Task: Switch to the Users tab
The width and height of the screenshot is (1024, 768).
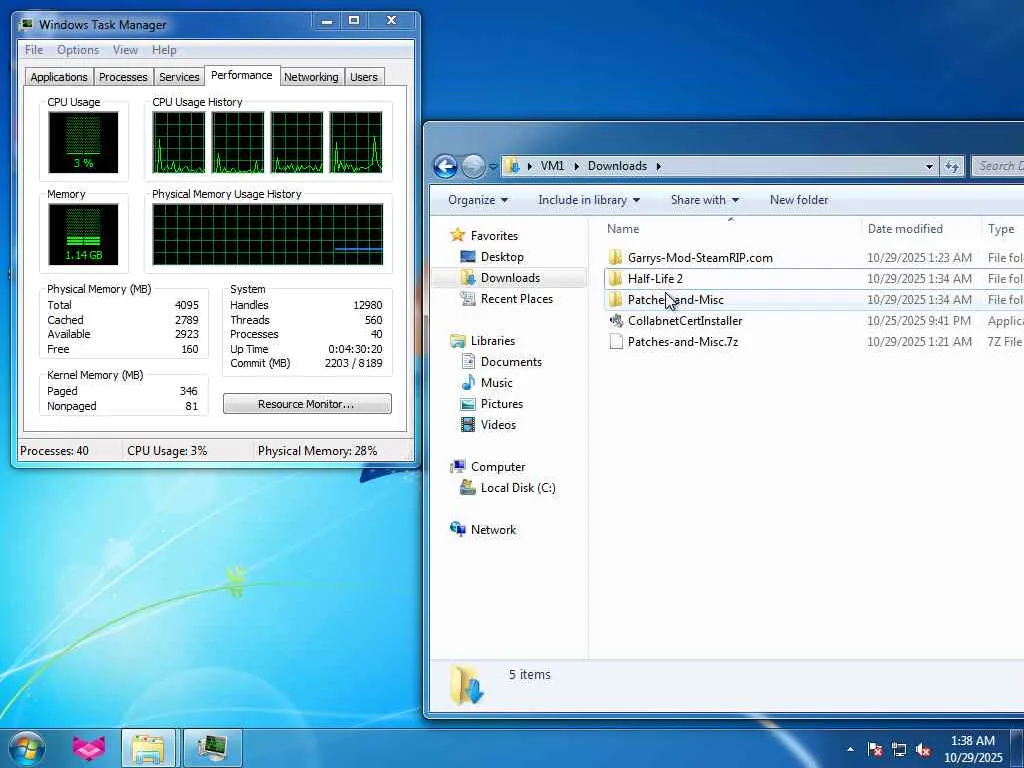Action: (x=364, y=77)
